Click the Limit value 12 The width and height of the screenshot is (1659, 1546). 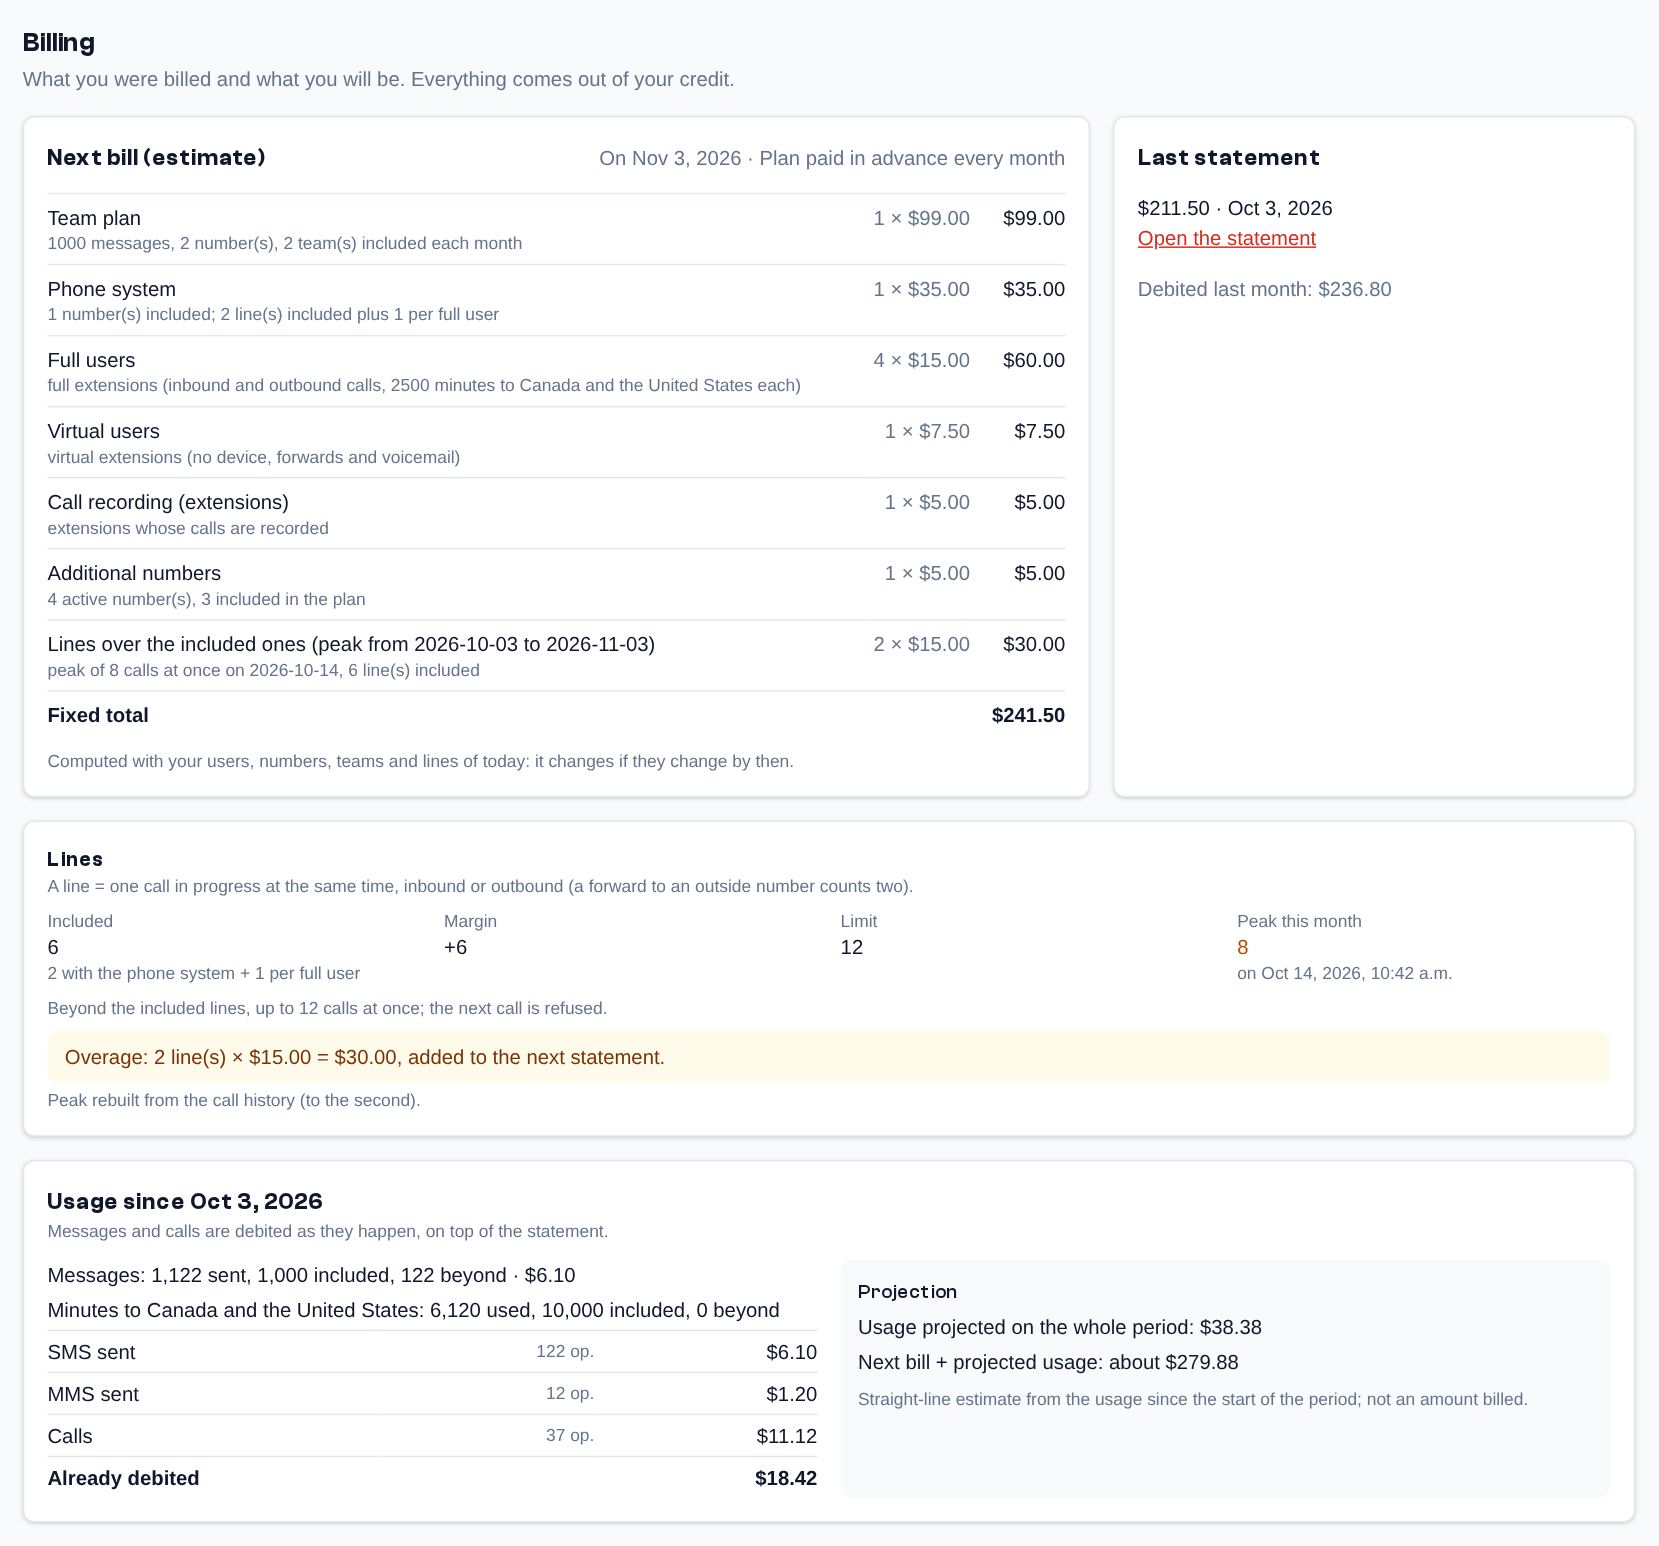[851, 947]
